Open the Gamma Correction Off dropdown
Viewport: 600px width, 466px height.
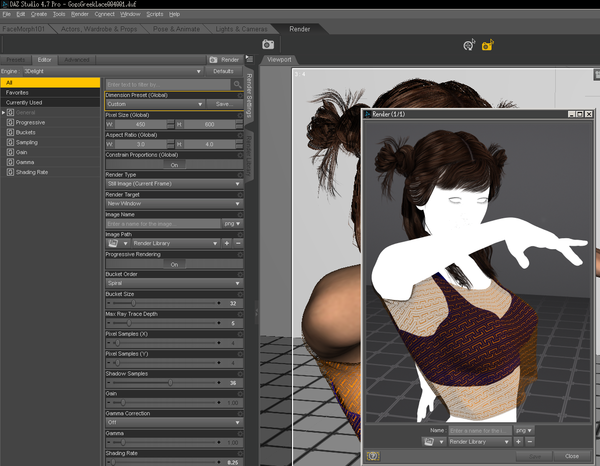(x=174, y=423)
